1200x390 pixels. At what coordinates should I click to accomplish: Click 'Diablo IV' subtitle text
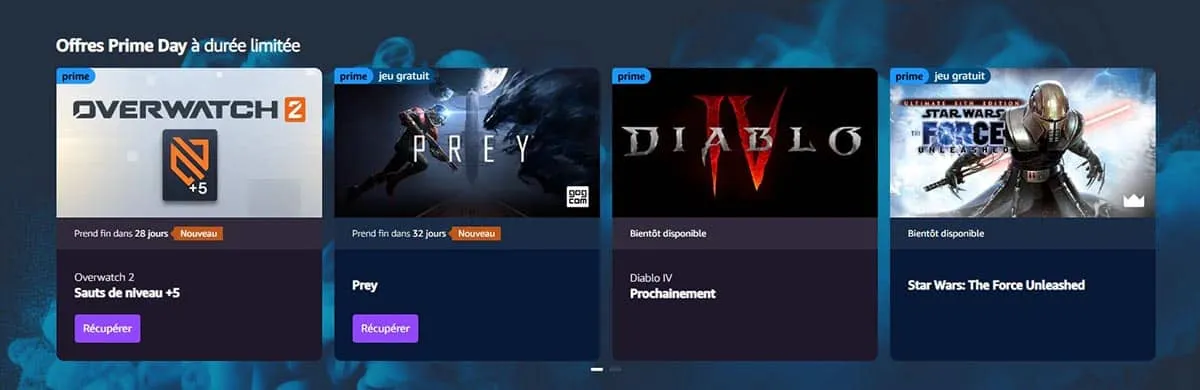point(651,278)
